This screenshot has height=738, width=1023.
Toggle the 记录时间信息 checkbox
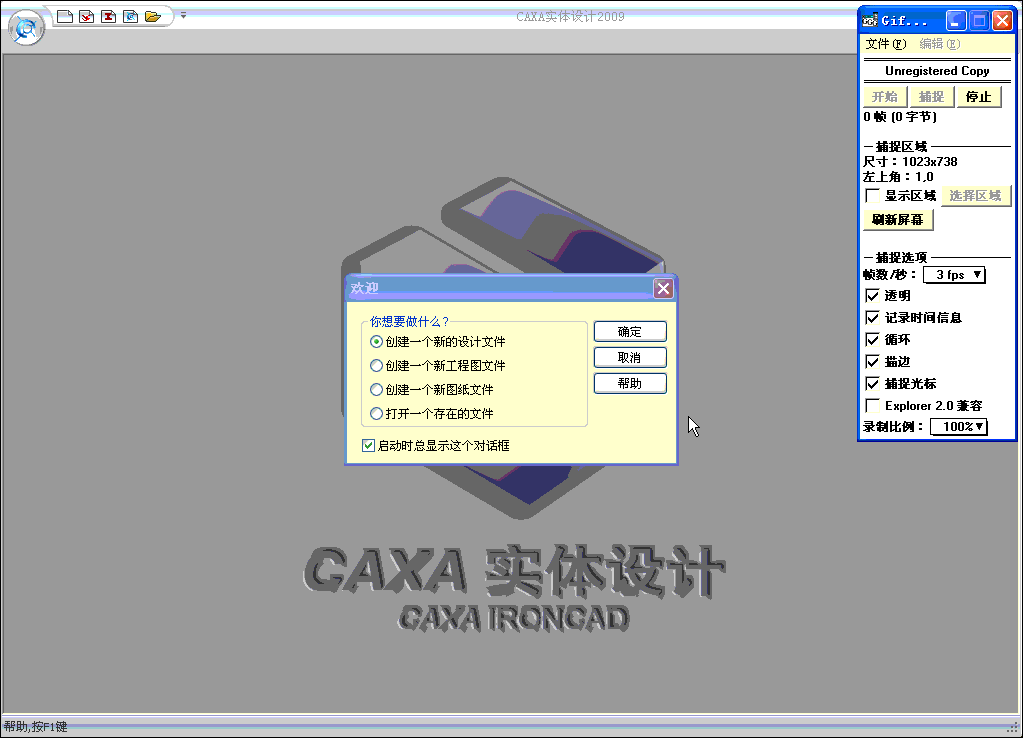872,318
